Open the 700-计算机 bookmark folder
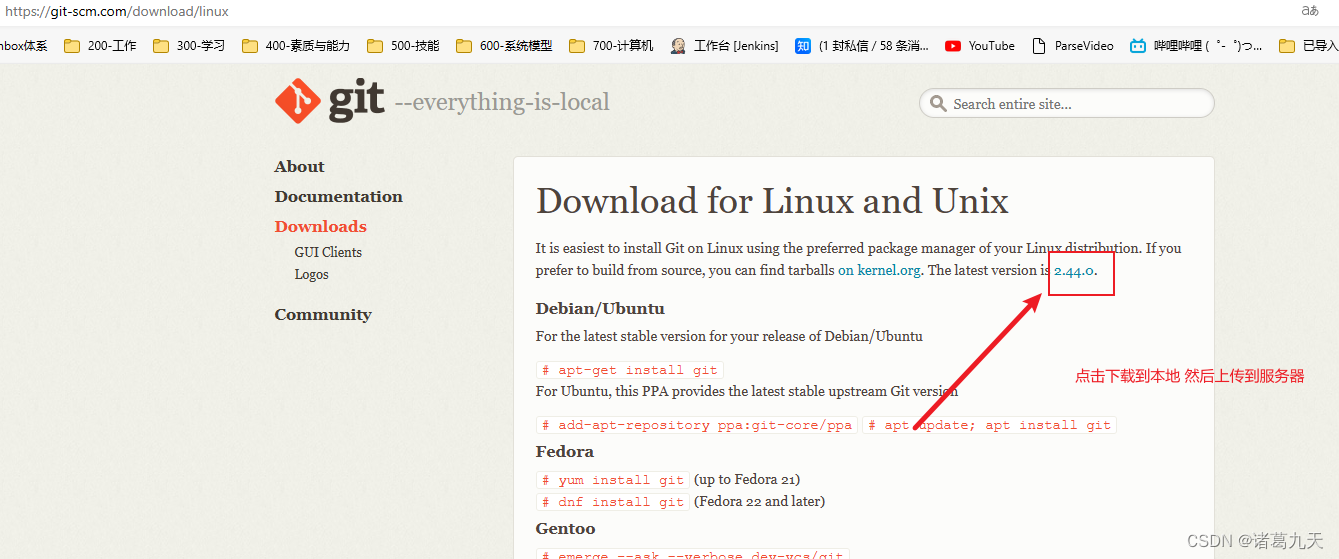 (611, 45)
